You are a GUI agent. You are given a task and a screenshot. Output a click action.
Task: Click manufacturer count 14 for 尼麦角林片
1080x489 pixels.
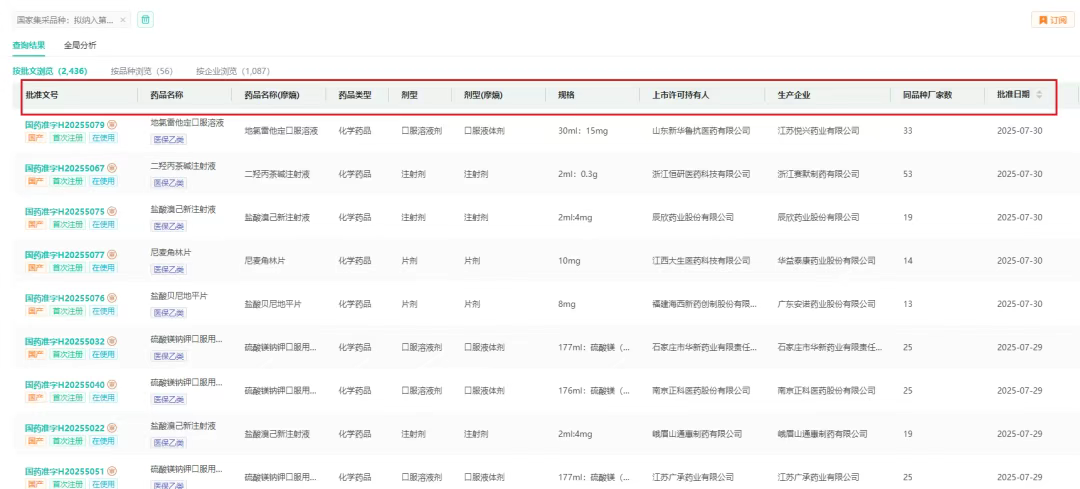click(908, 260)
